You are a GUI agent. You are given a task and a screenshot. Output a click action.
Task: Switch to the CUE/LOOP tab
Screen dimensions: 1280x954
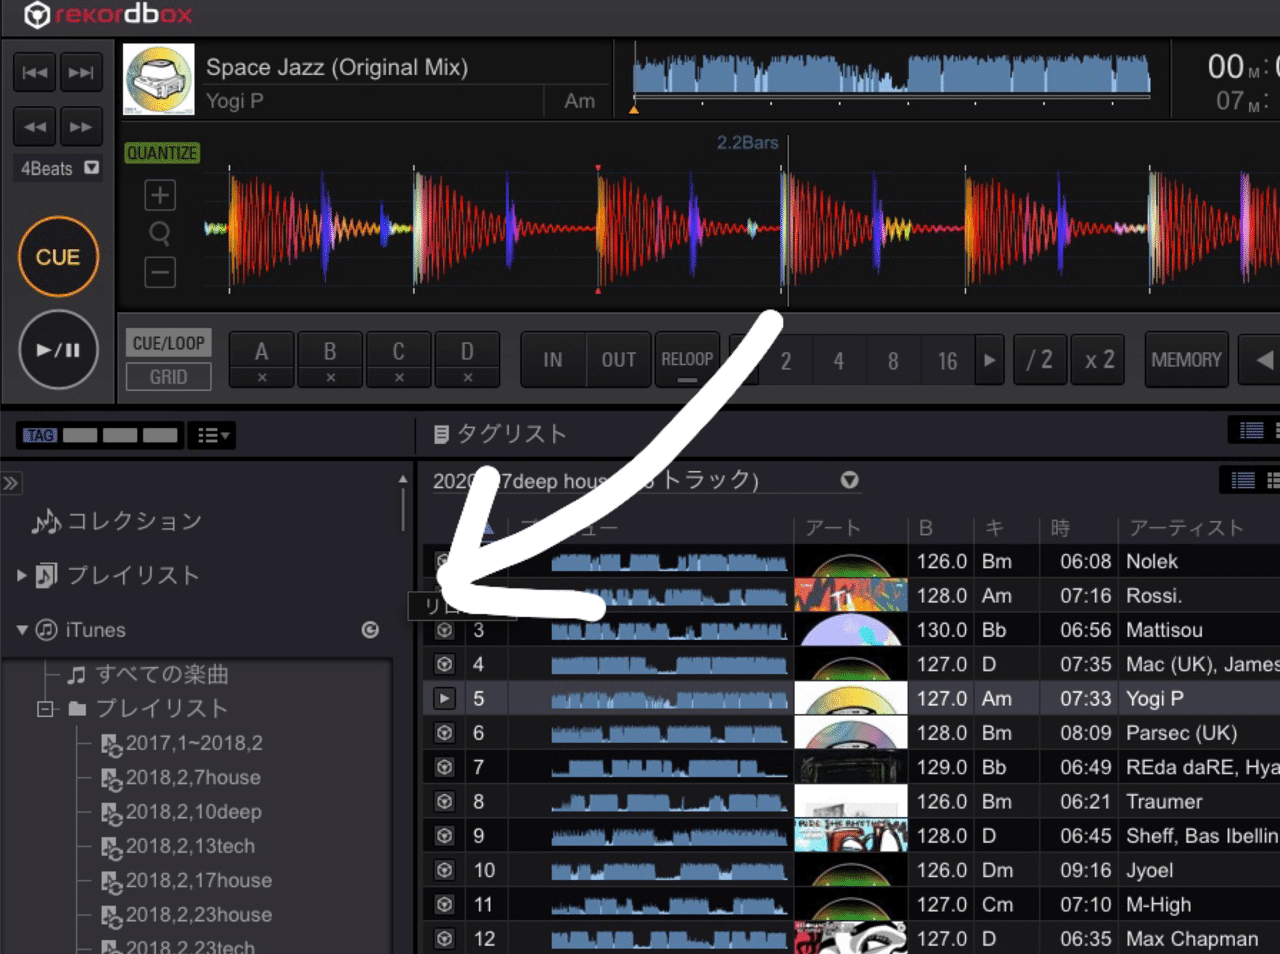click(168, 343)
